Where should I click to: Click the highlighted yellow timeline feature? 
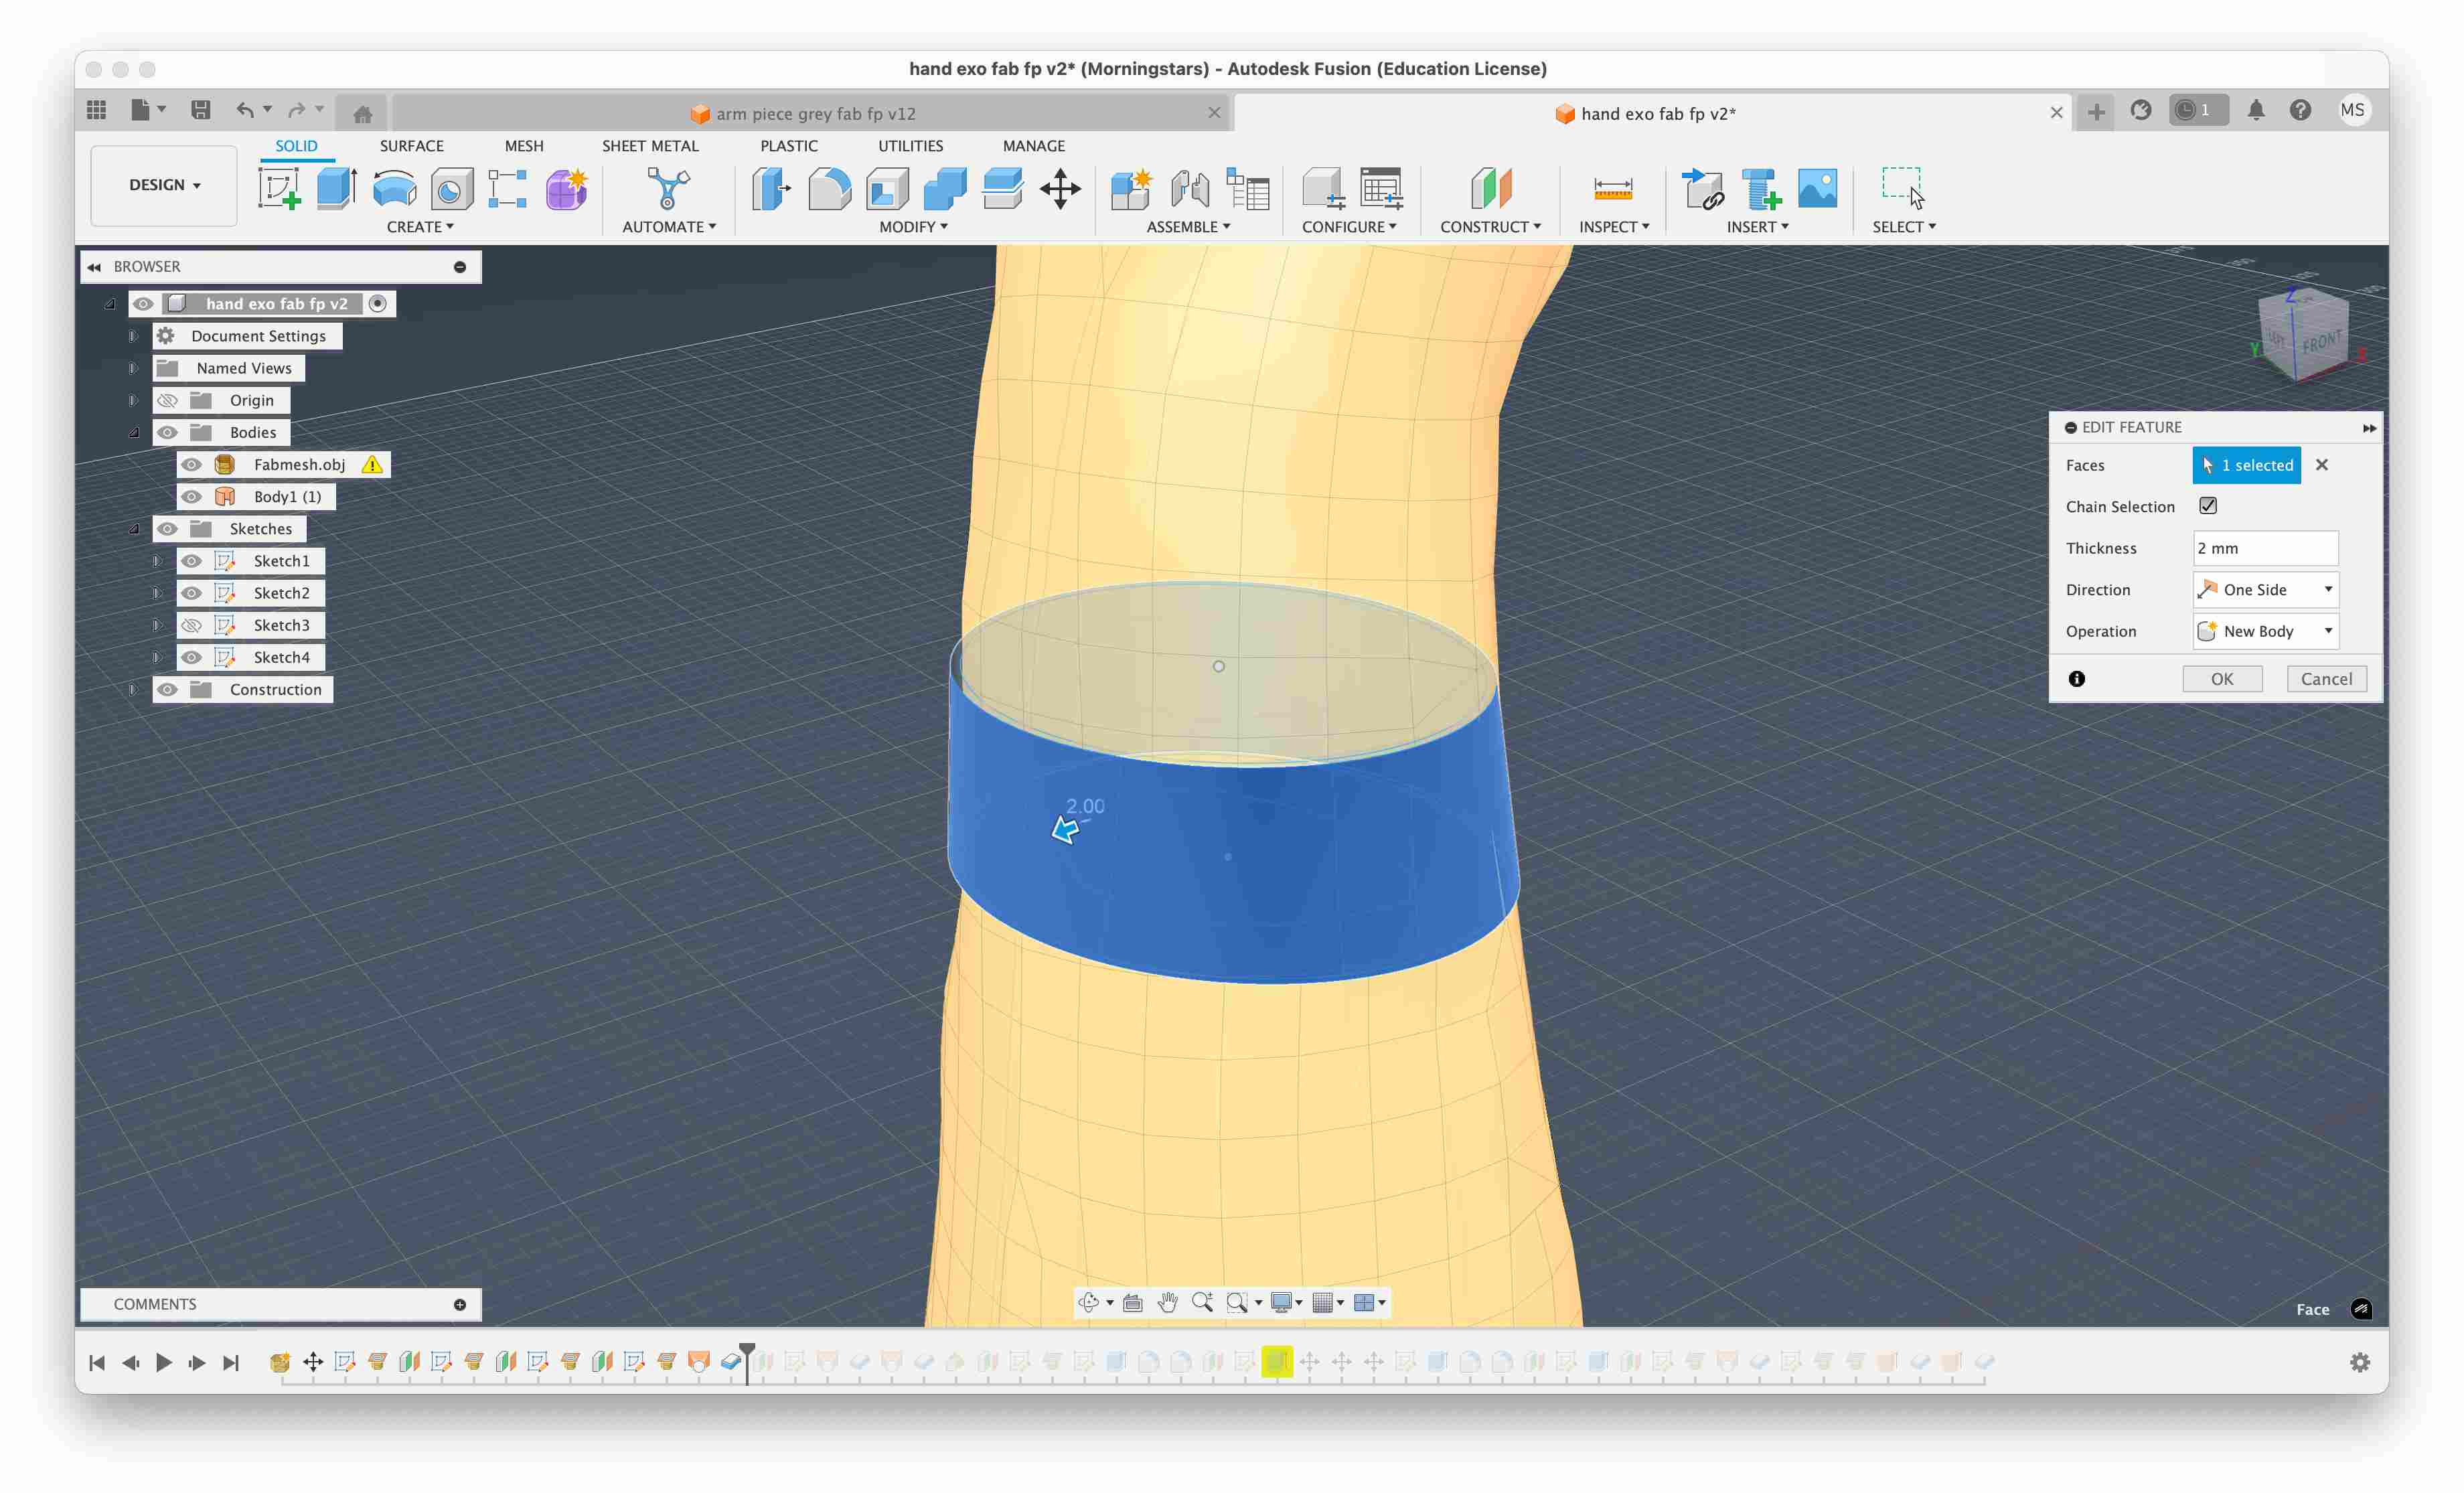(x=1276, y=1362)
